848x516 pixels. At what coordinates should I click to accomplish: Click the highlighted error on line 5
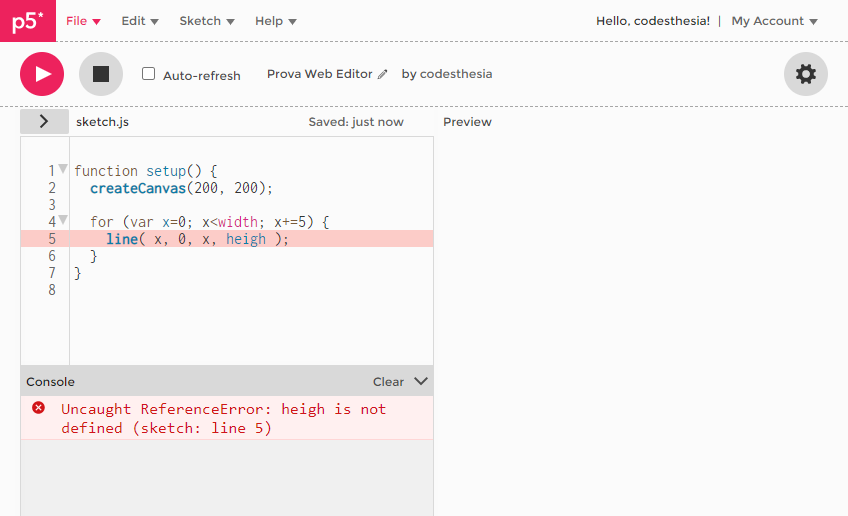tap(227, 239)
